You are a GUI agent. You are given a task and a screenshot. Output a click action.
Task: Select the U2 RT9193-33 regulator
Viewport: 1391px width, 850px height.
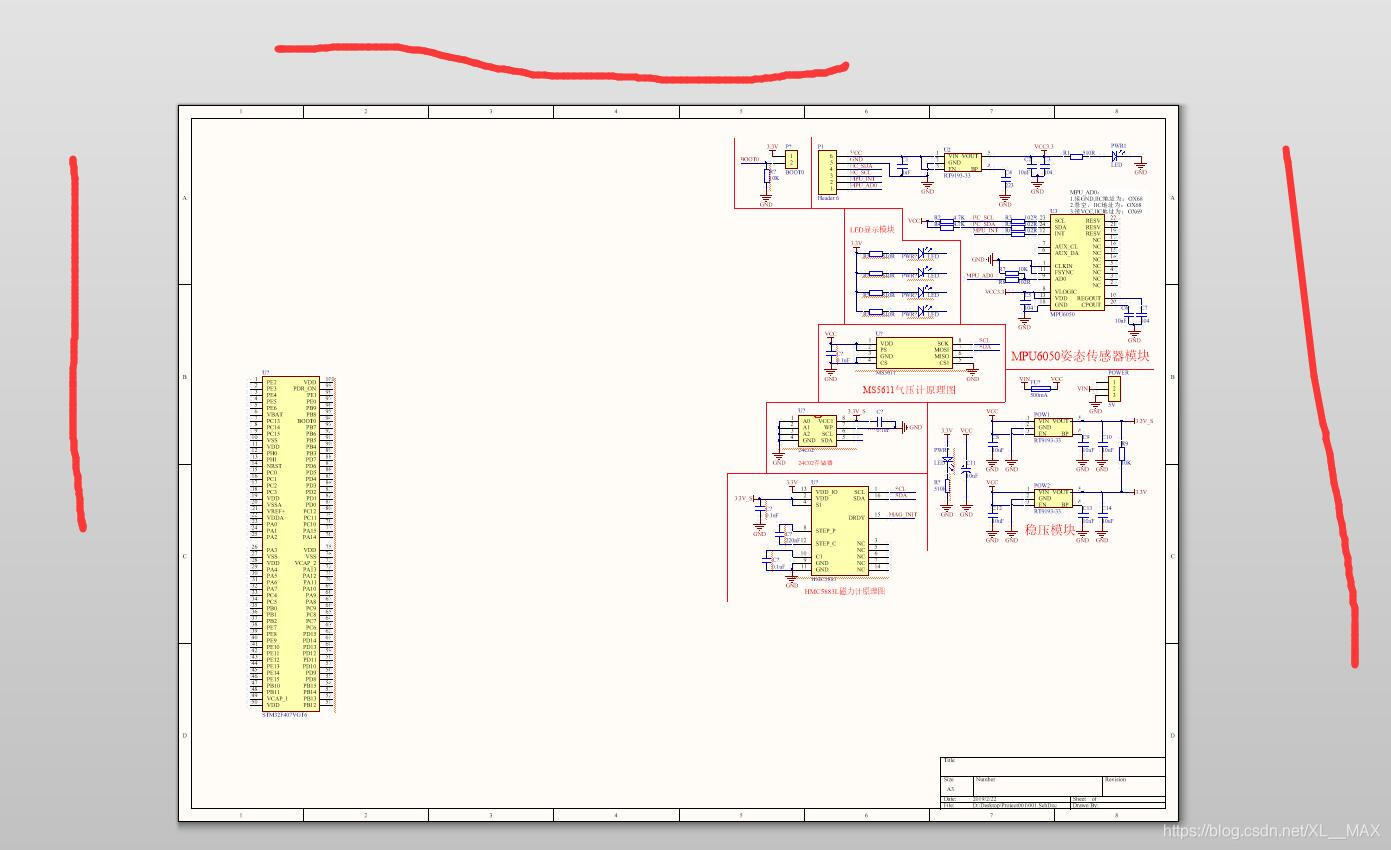pyautogui.click(x=963, y=162)
